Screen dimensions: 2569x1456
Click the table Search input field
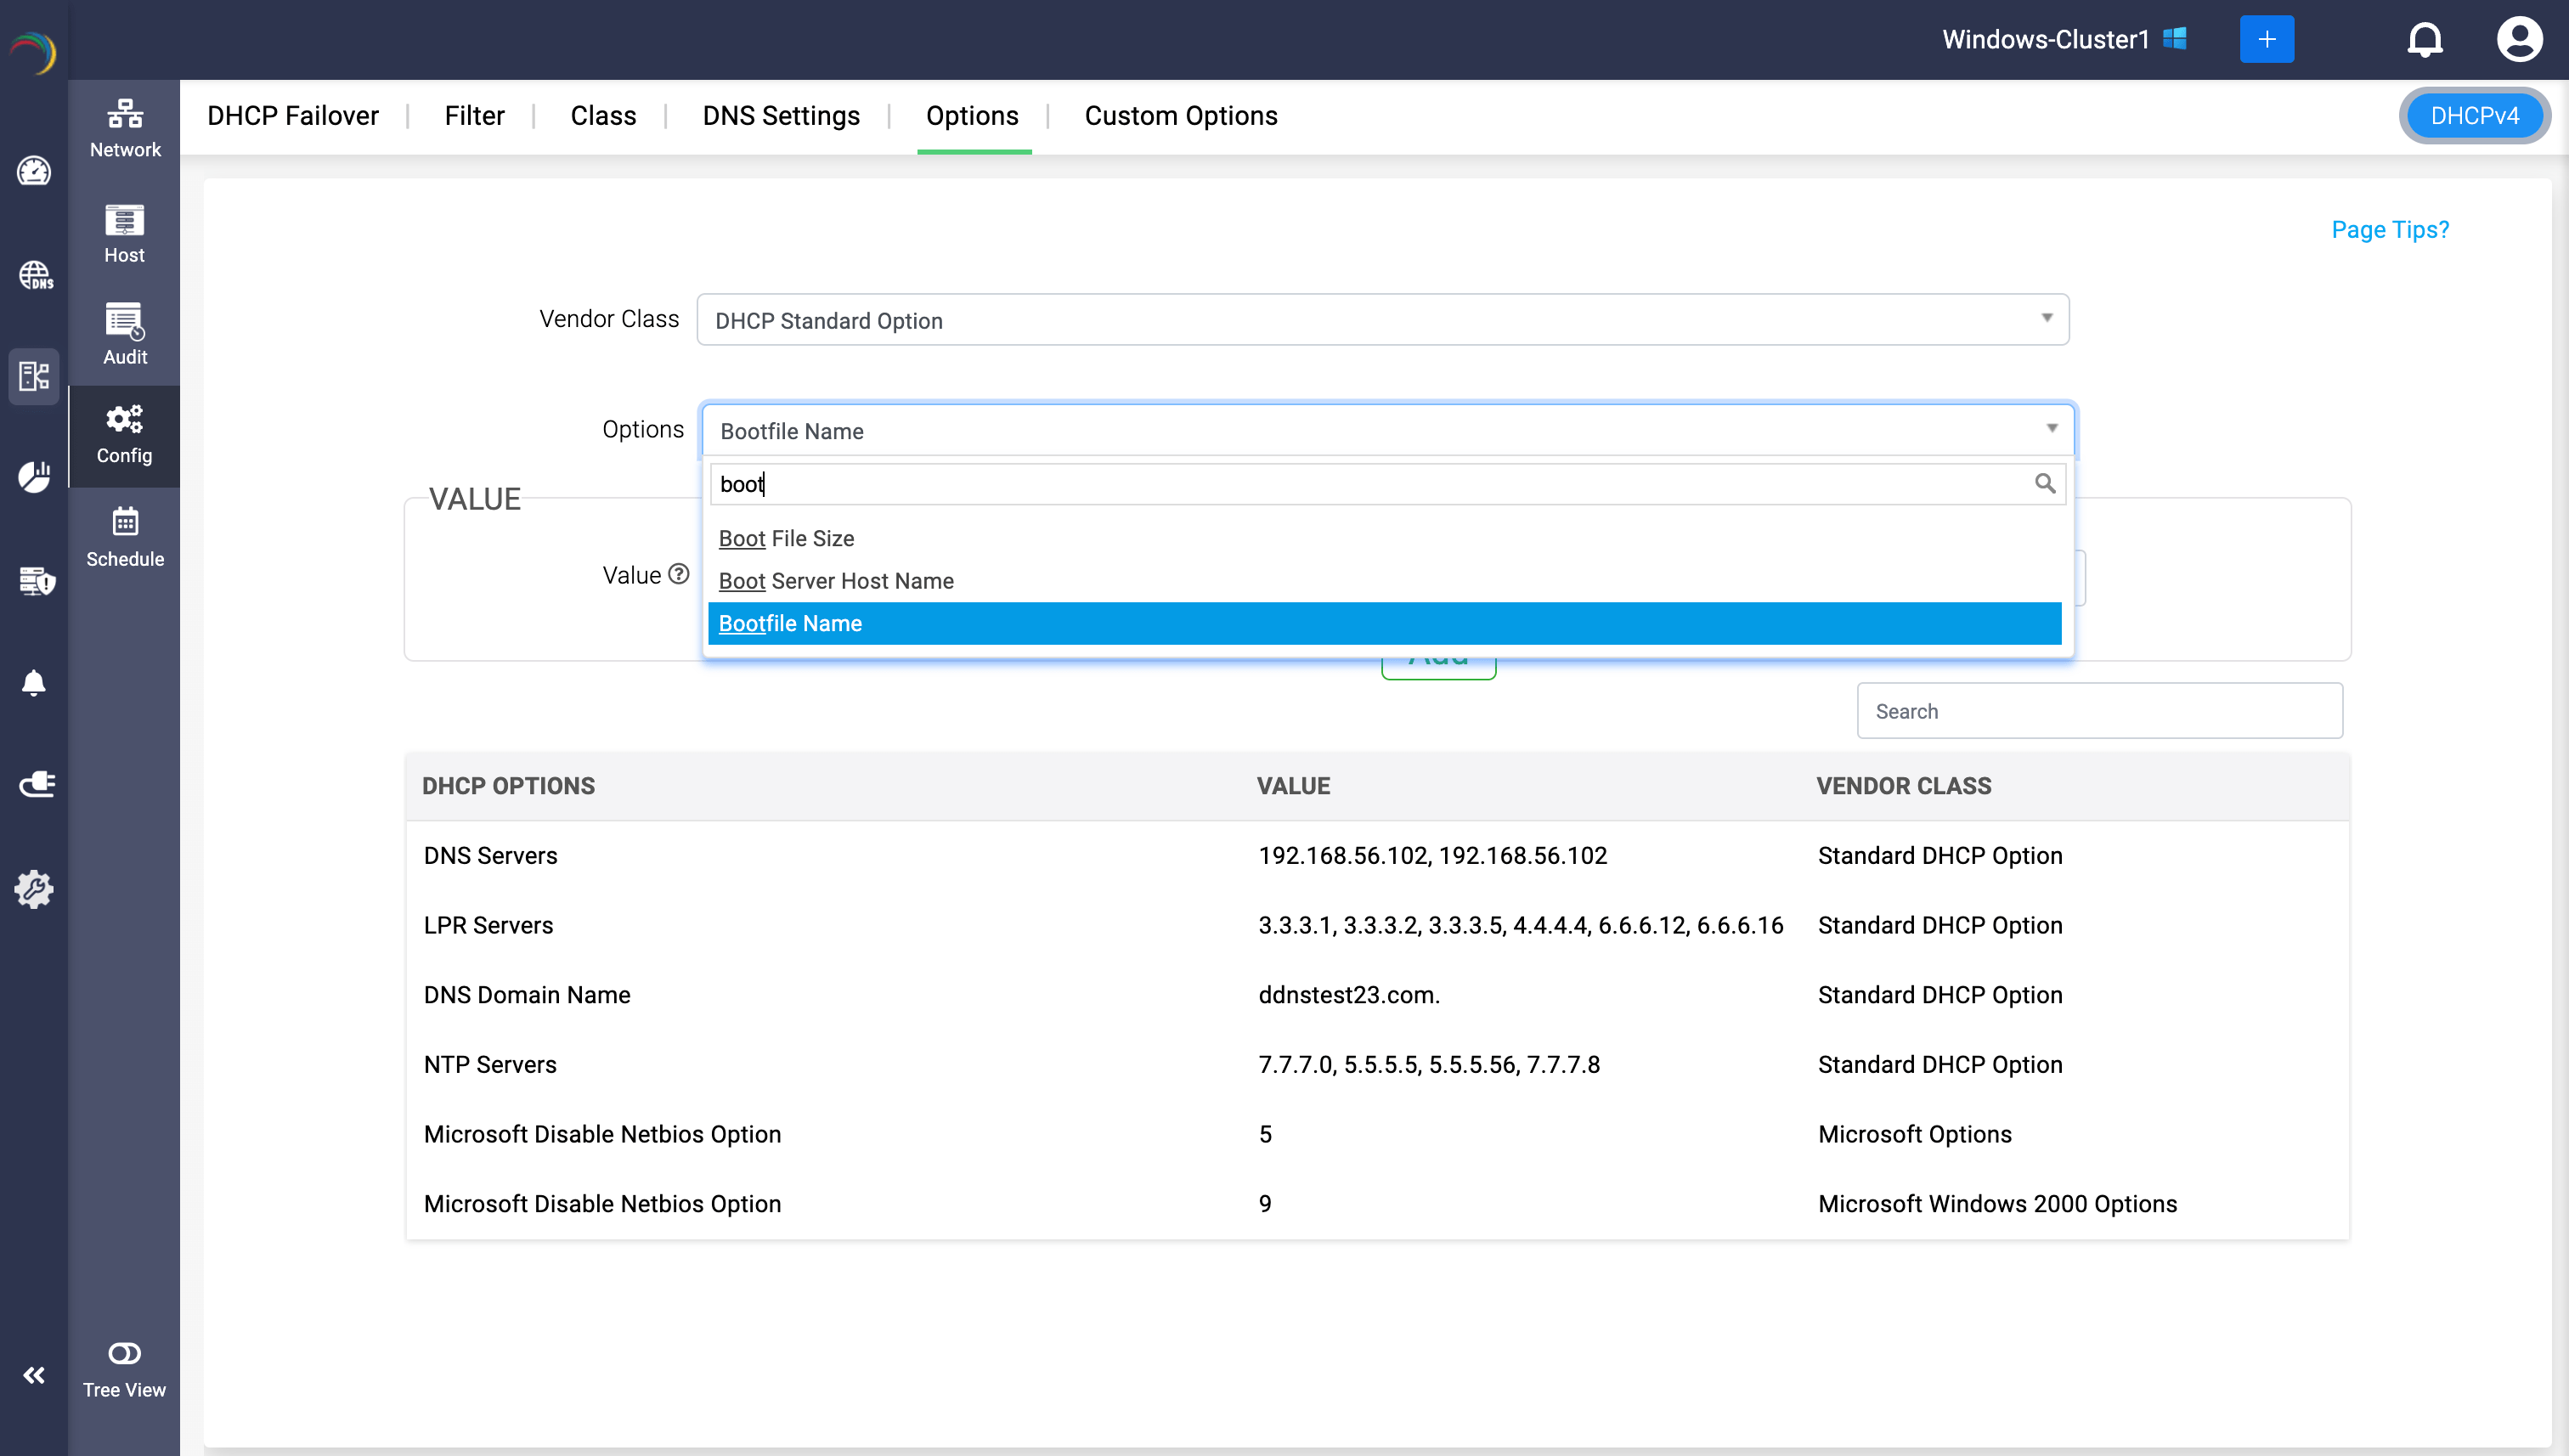[2098, 711]
